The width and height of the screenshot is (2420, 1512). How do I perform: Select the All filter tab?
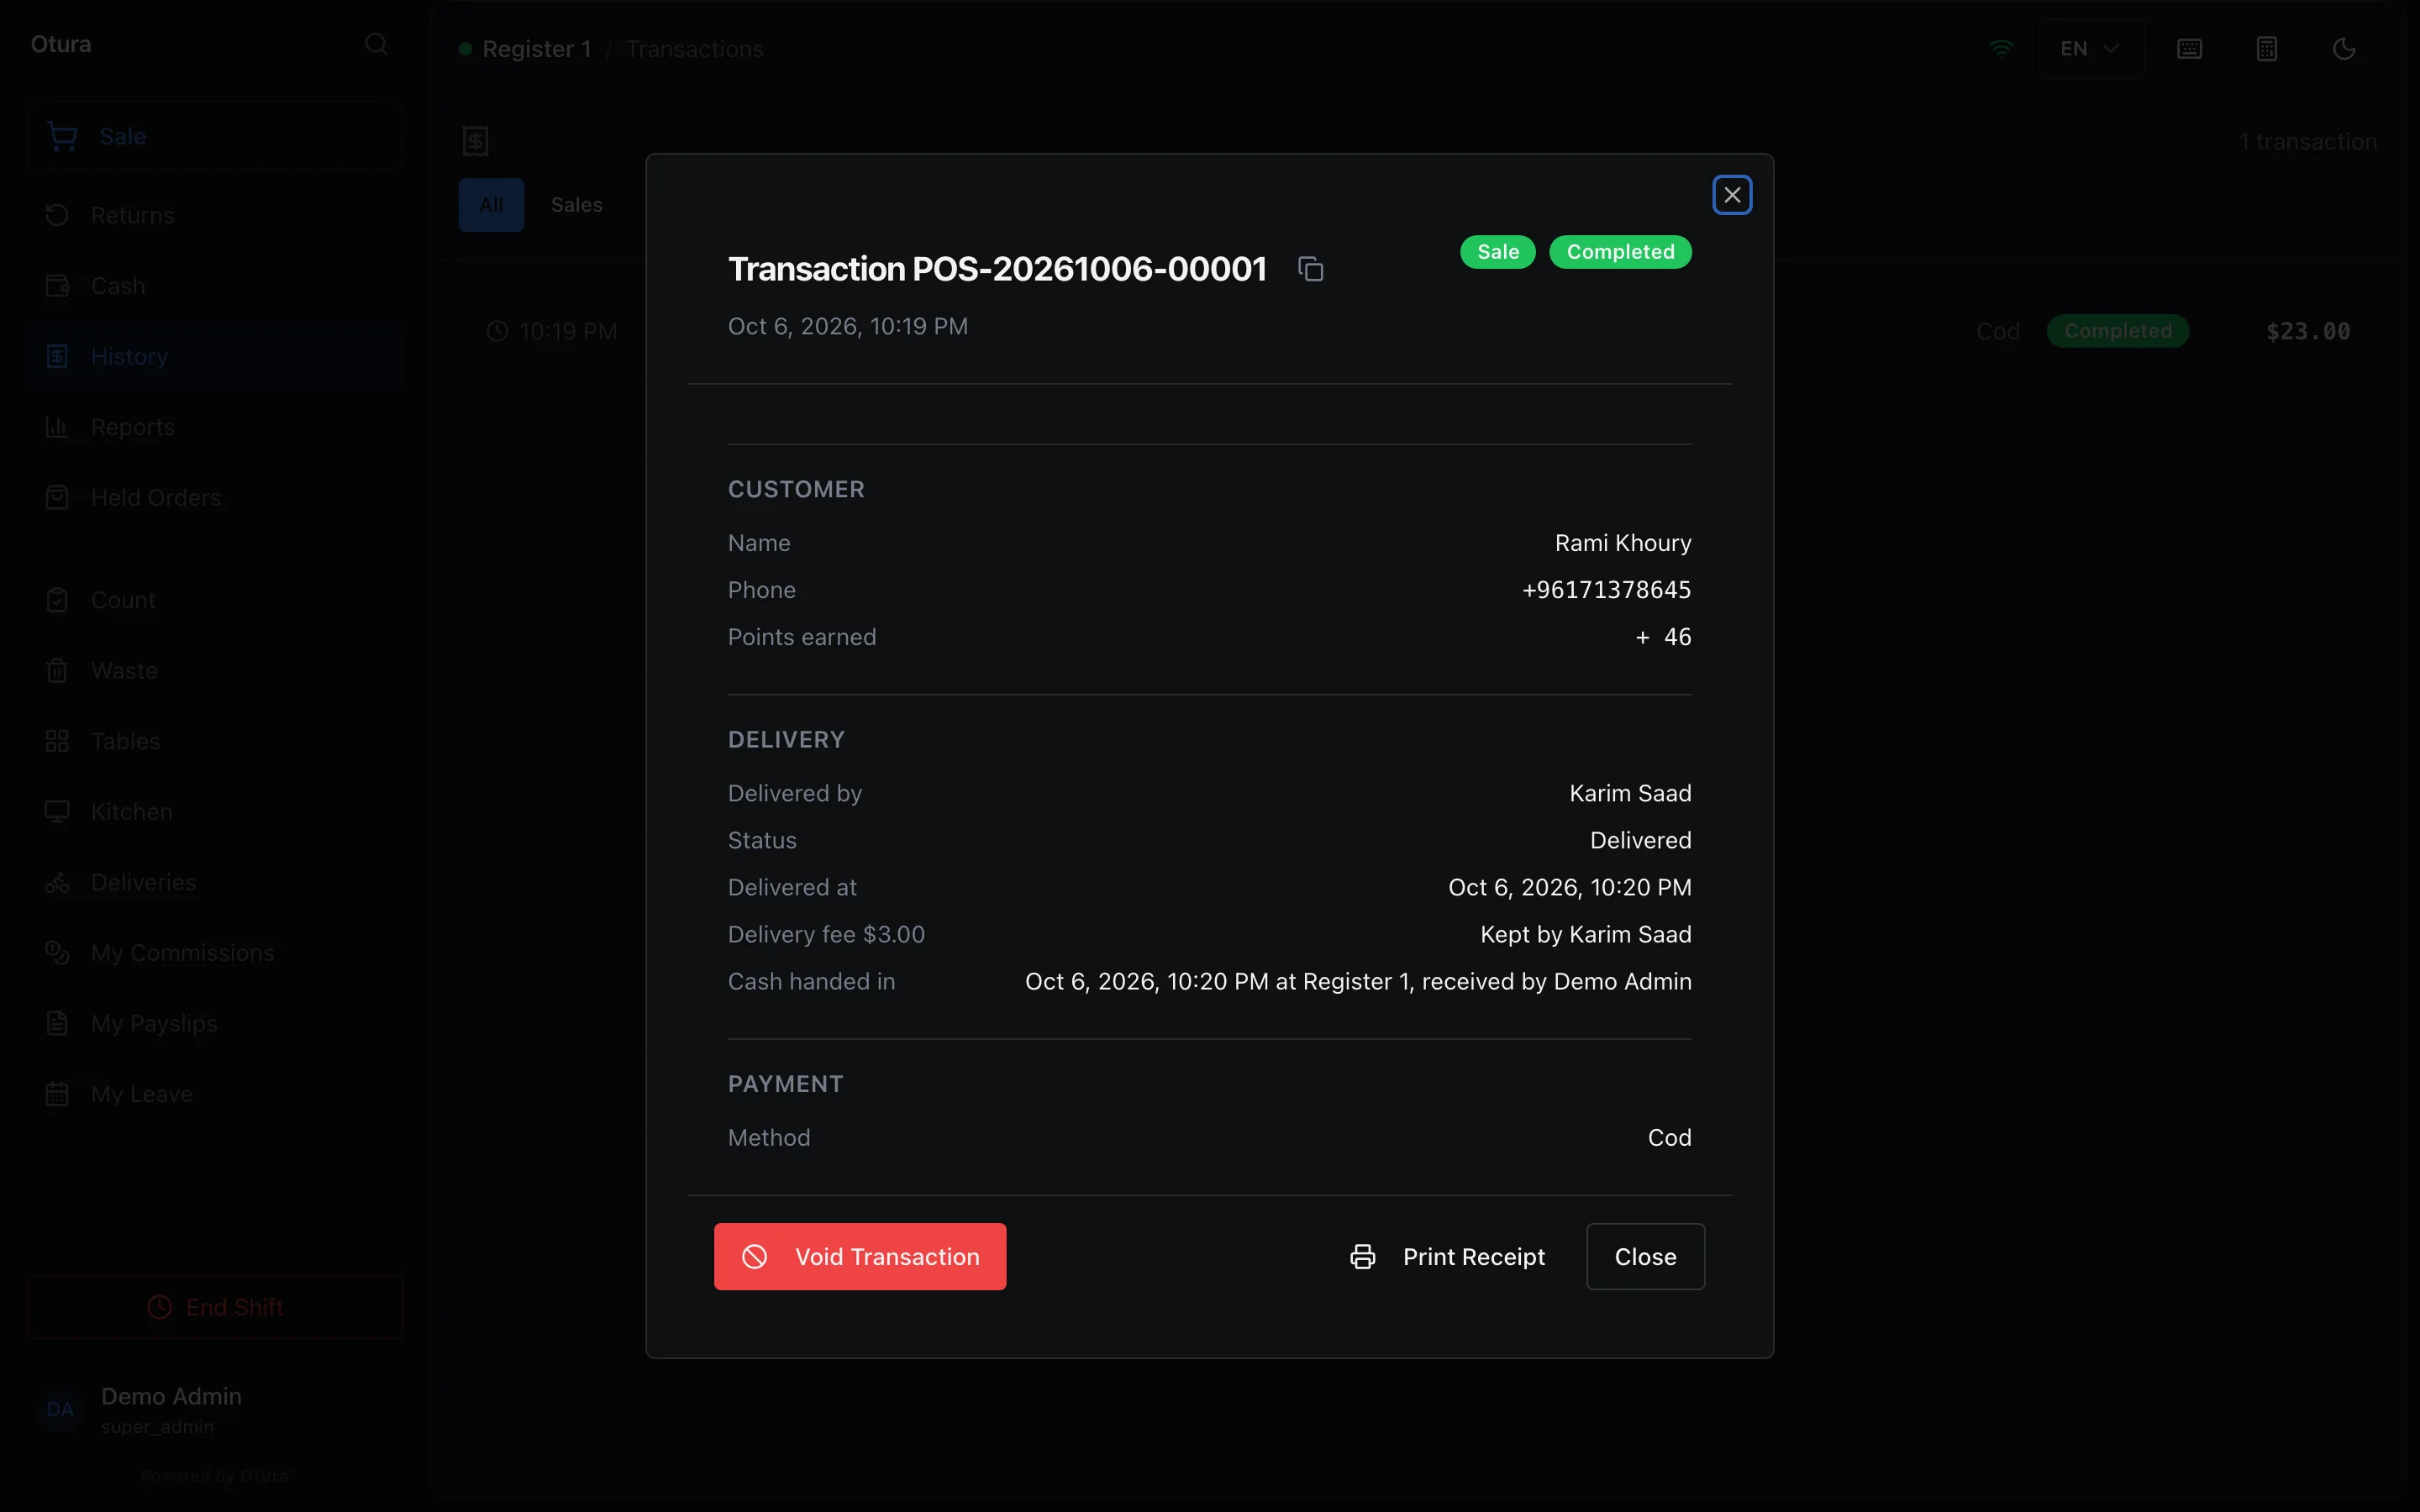click(x=491, y=204)
